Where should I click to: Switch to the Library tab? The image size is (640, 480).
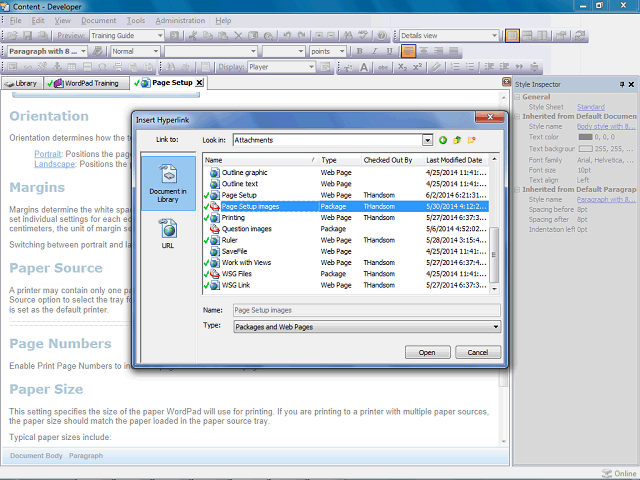(x=22, y=83)
